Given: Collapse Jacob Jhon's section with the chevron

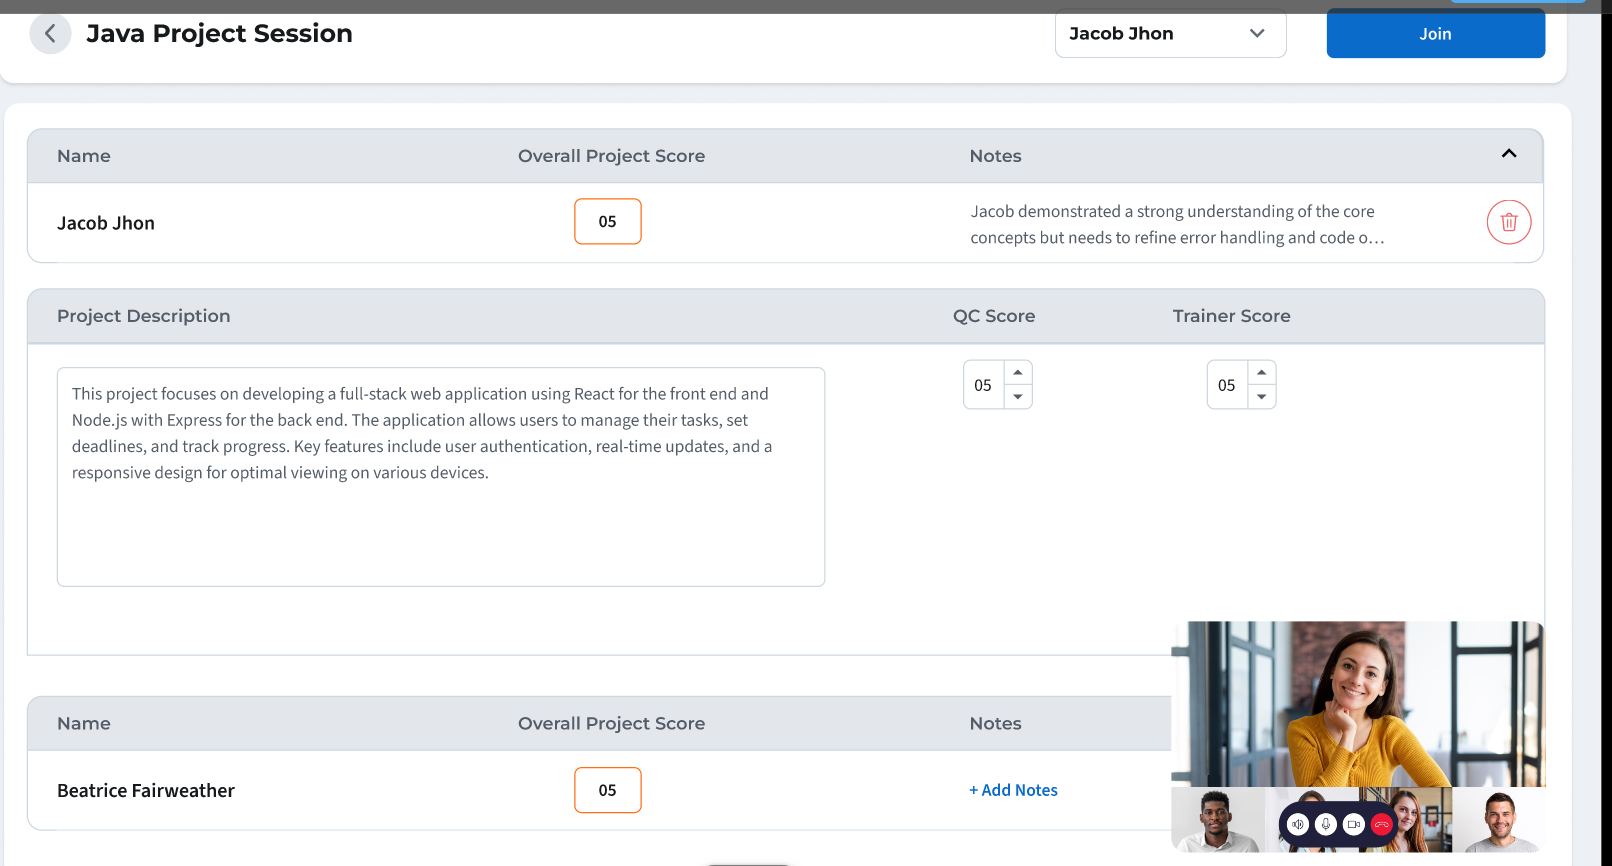Looking at the screenshot, I should tap(1509, 154).
